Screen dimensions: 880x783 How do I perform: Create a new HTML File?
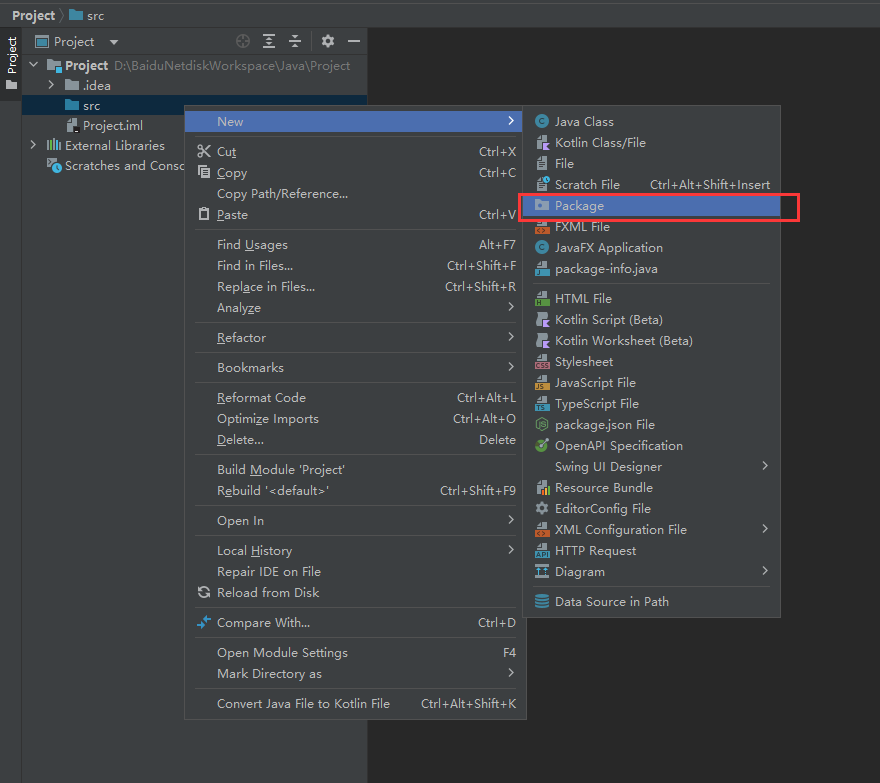pos(583,298)
